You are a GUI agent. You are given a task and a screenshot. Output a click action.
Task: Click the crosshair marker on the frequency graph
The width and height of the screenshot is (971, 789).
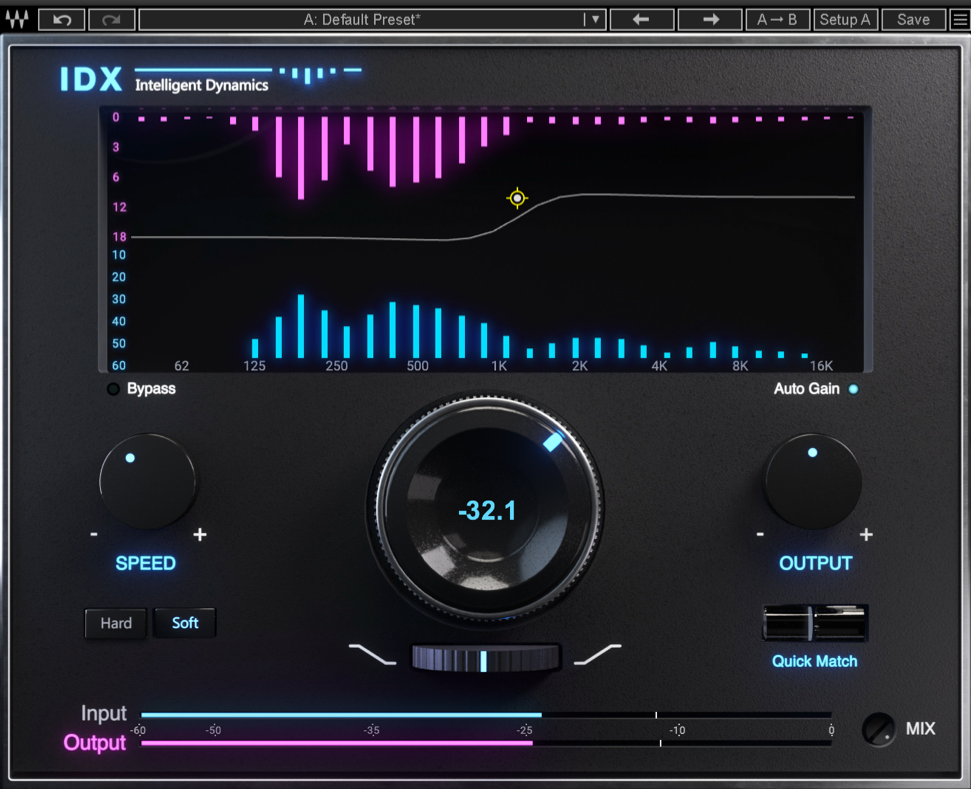516,198
